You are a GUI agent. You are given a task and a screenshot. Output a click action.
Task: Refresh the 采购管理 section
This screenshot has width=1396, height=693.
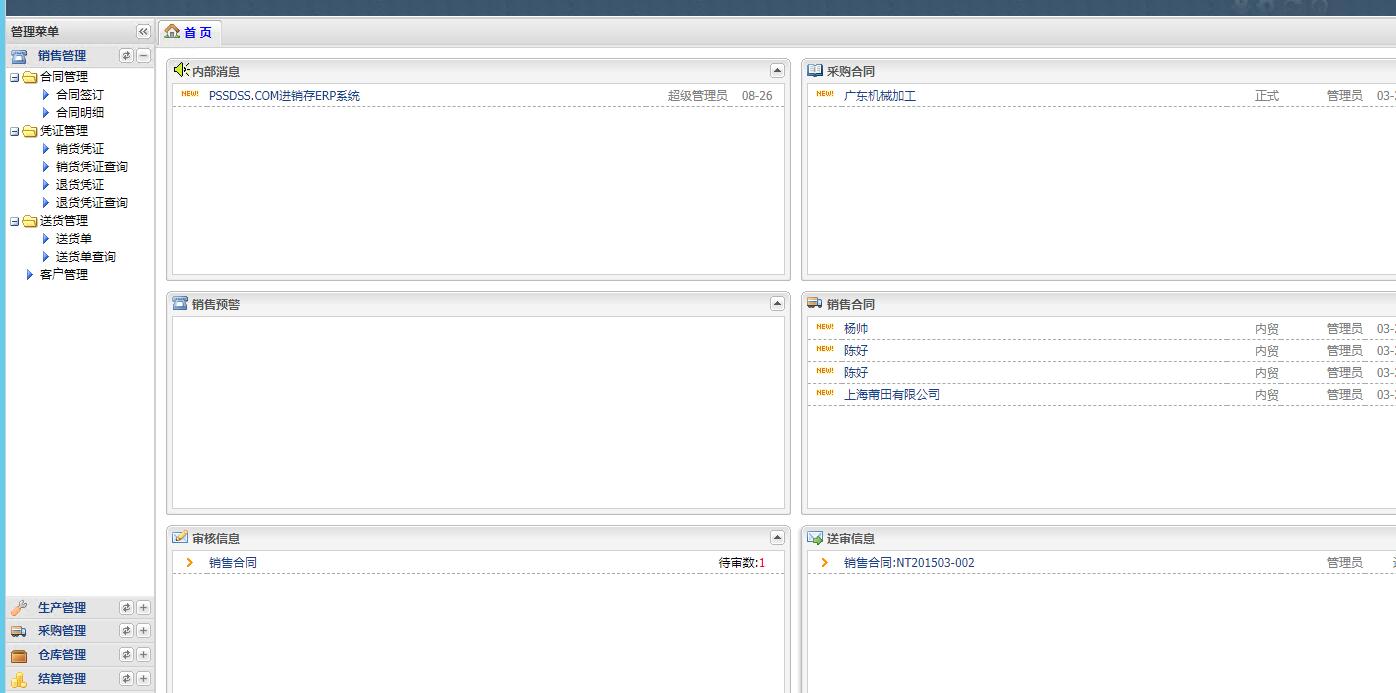[126, 631]
